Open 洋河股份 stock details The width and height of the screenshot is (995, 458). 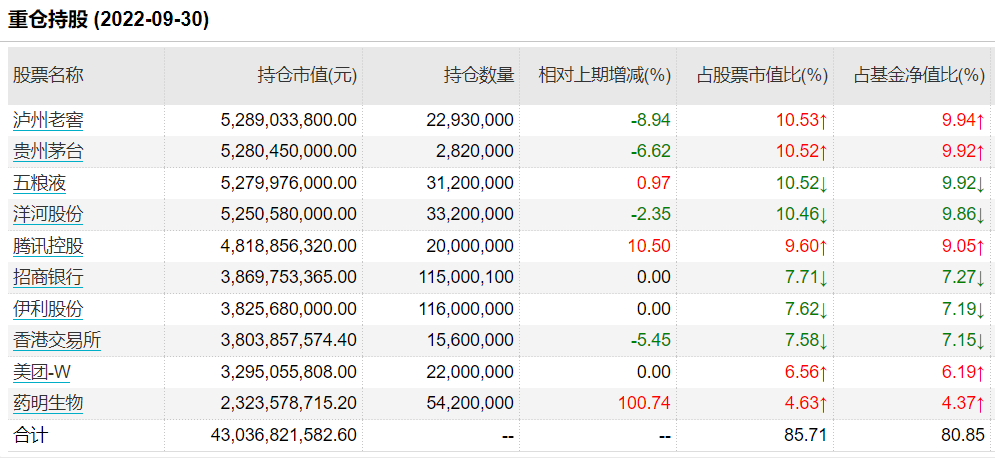(x=48, y=215)
